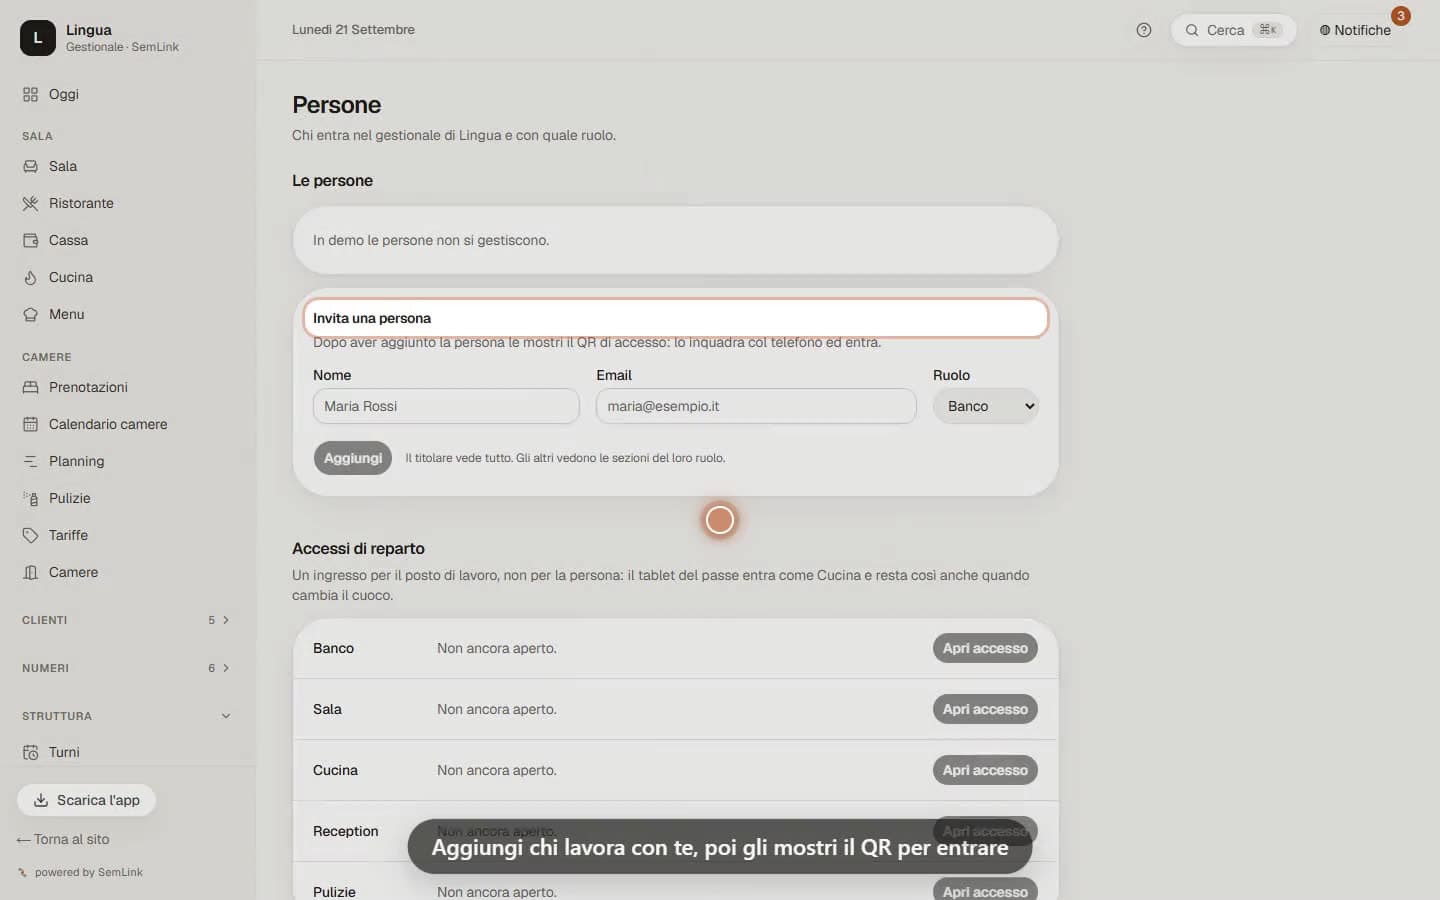Open Notifiche with badge
The height and width of the screenshot is (900, 1440).
(1355, 30)
